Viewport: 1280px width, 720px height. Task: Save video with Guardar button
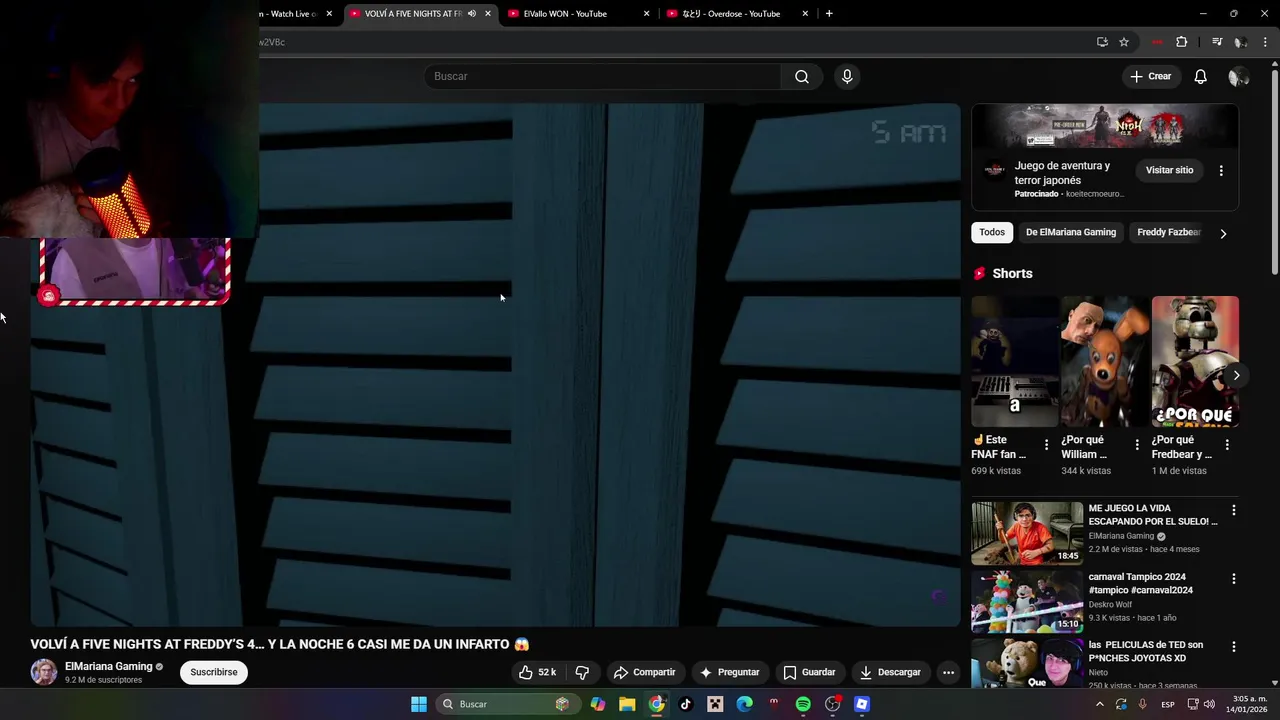point(809,672)
